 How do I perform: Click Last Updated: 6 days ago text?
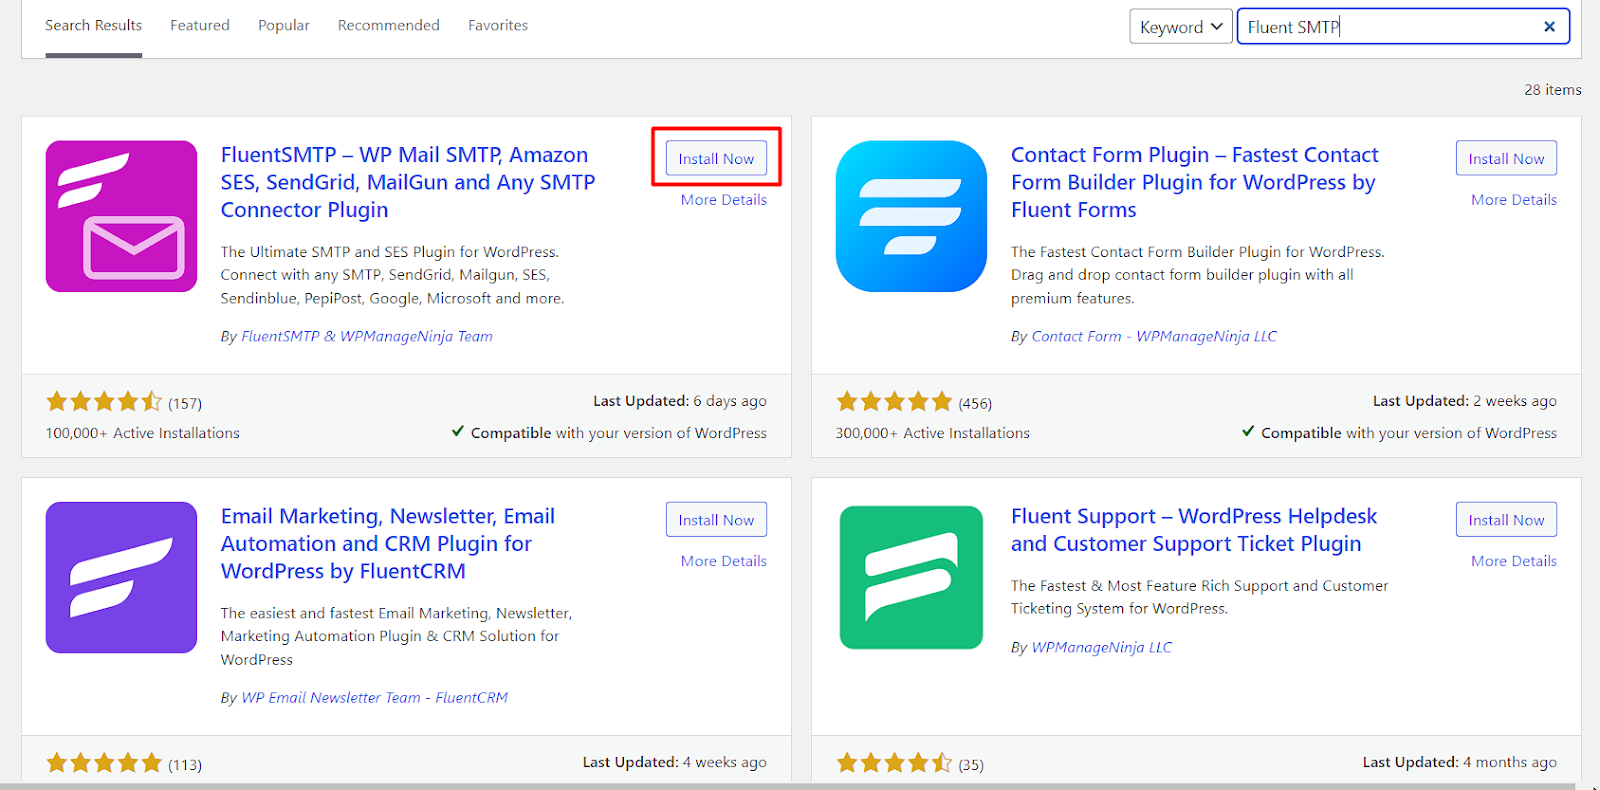(680, 401)
